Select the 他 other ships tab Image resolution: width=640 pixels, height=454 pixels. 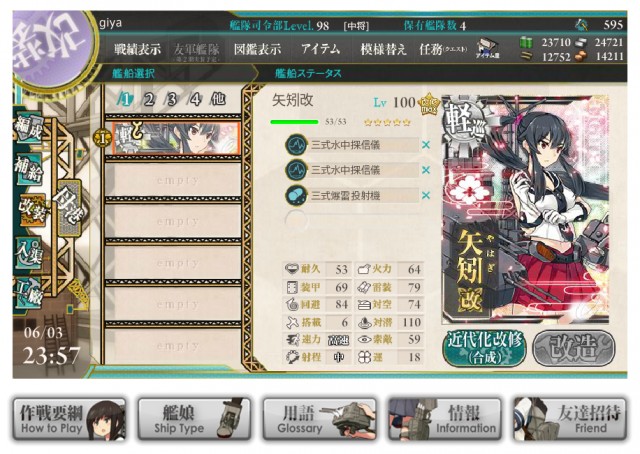[218, 99]
